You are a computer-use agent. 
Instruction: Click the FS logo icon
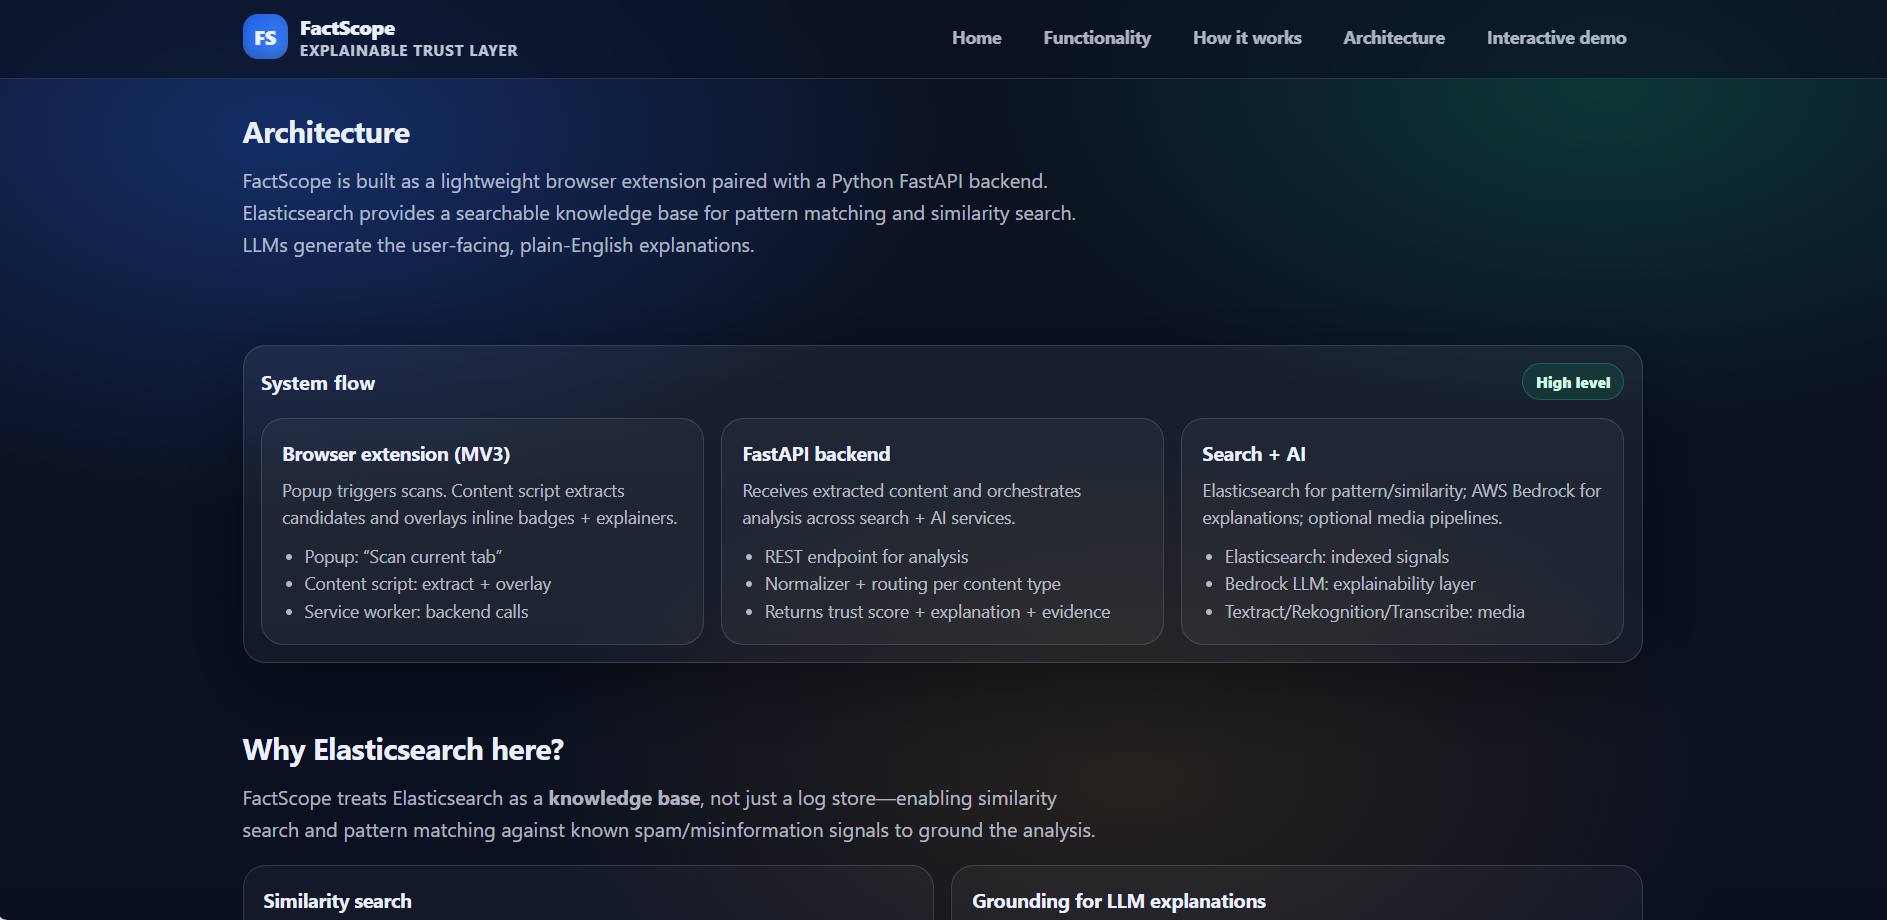(264, 36)
